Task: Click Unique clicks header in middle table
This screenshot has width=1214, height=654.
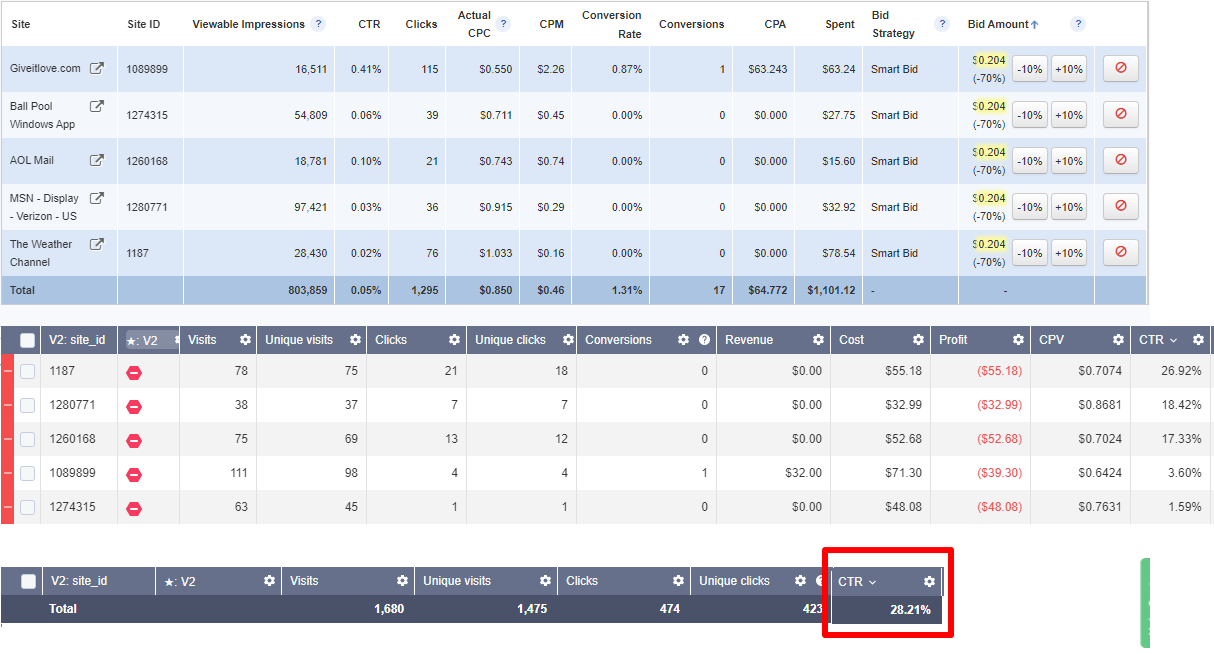Action: click(x=511, y=340)
